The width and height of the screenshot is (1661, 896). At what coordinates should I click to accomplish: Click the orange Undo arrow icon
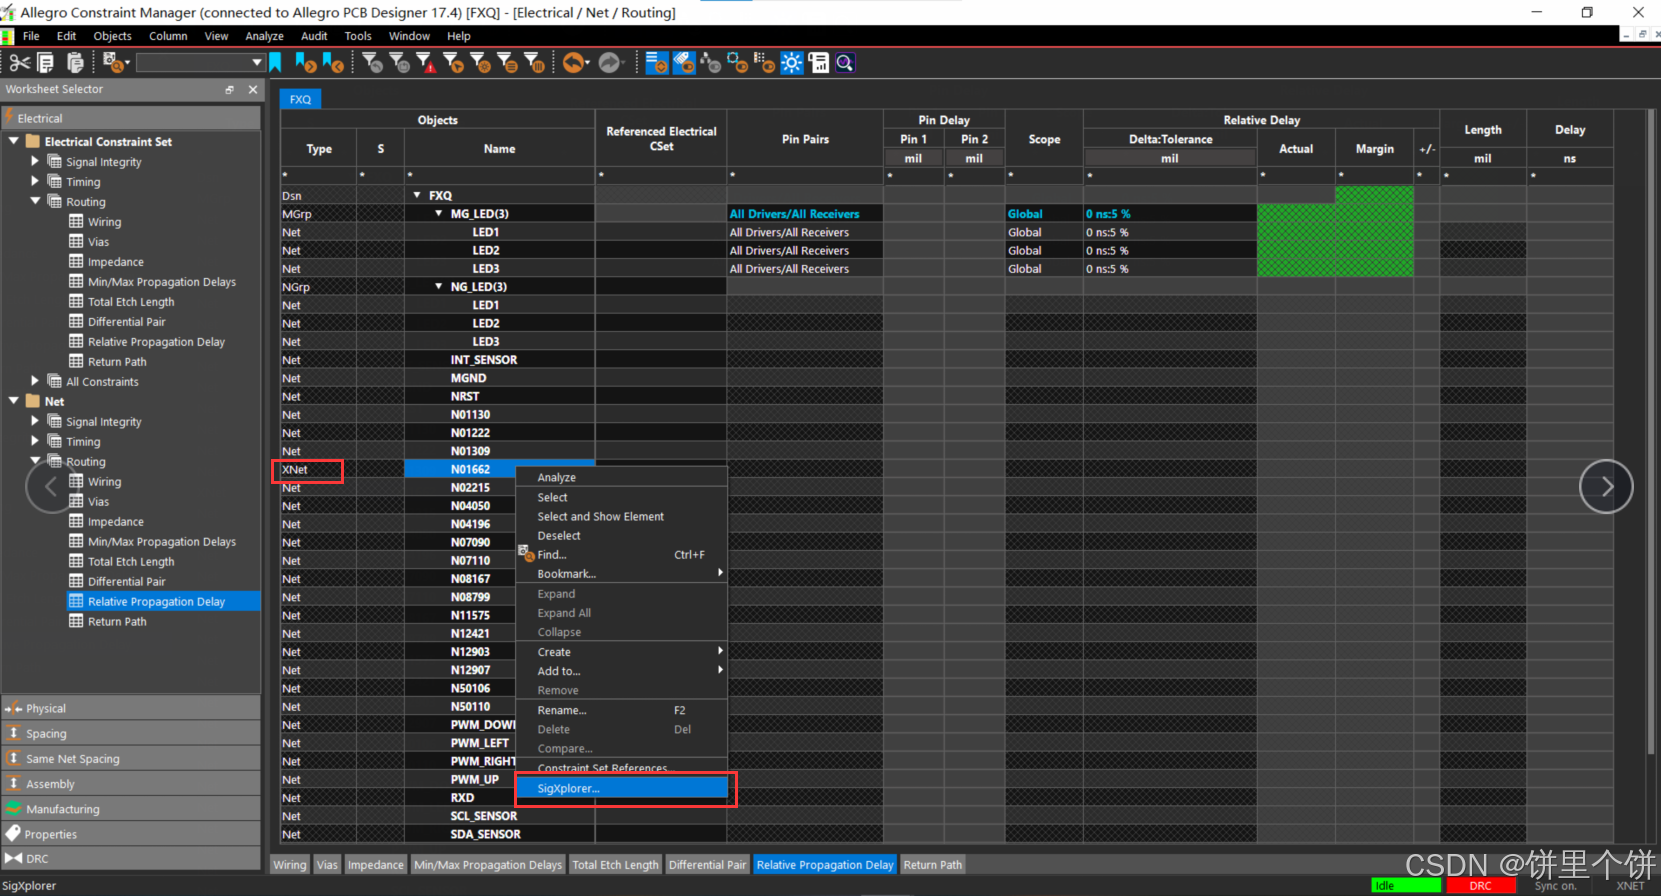pyautogui.click(x=574, y=63)
